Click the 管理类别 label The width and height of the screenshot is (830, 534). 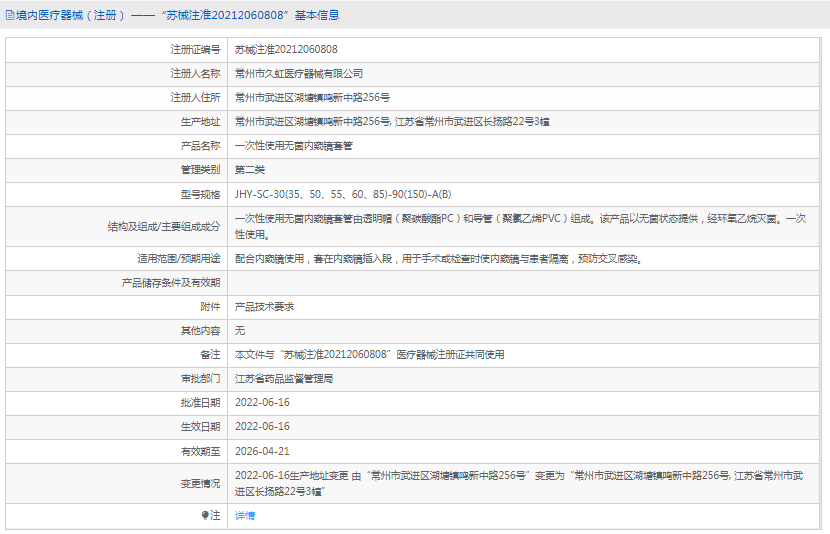(x=200, y=170)
